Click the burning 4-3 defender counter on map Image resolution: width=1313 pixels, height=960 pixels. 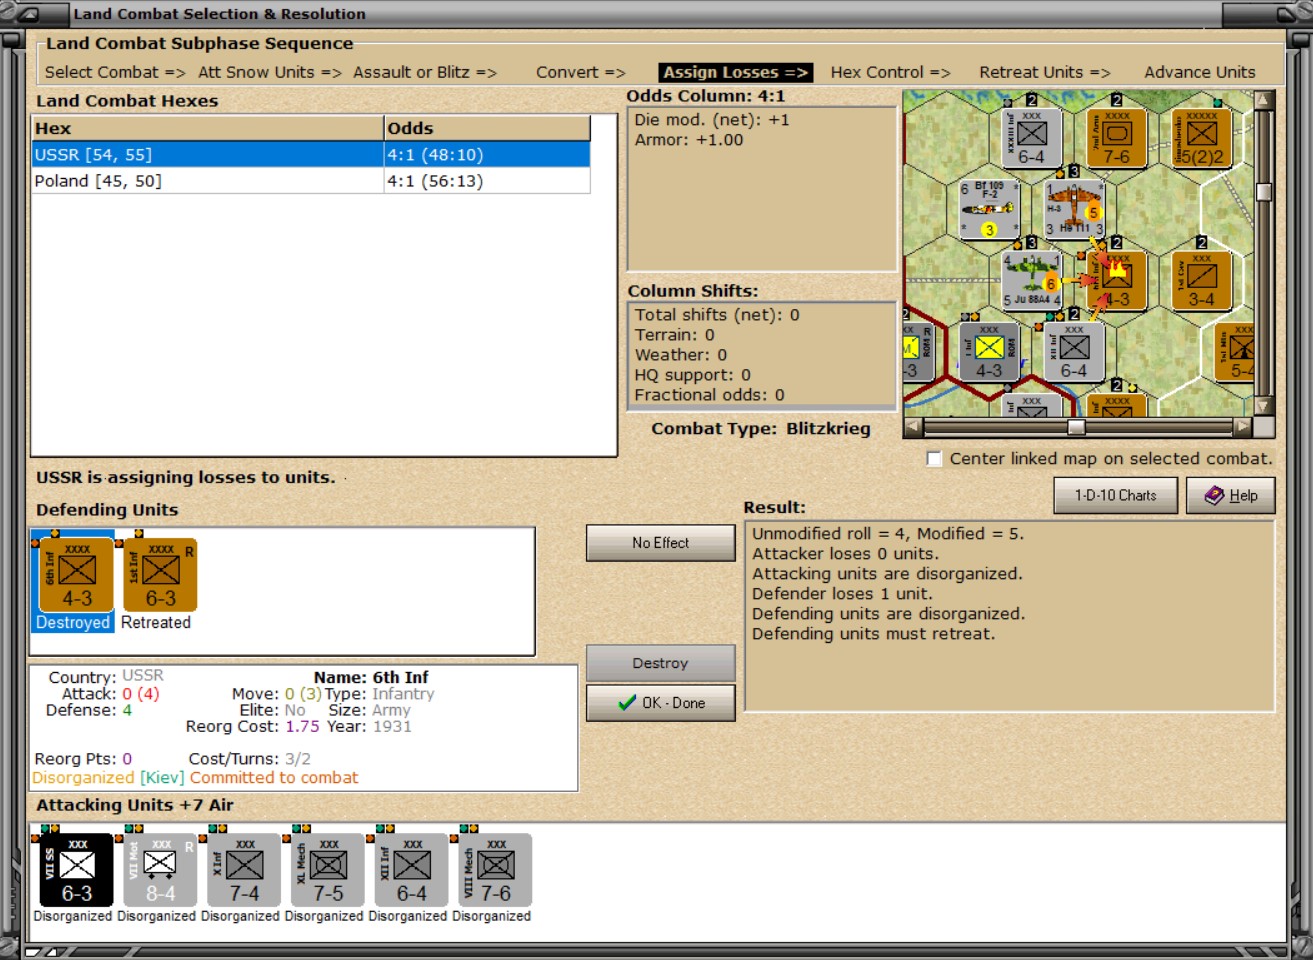pyautogui.click(x=1117, y=280)
